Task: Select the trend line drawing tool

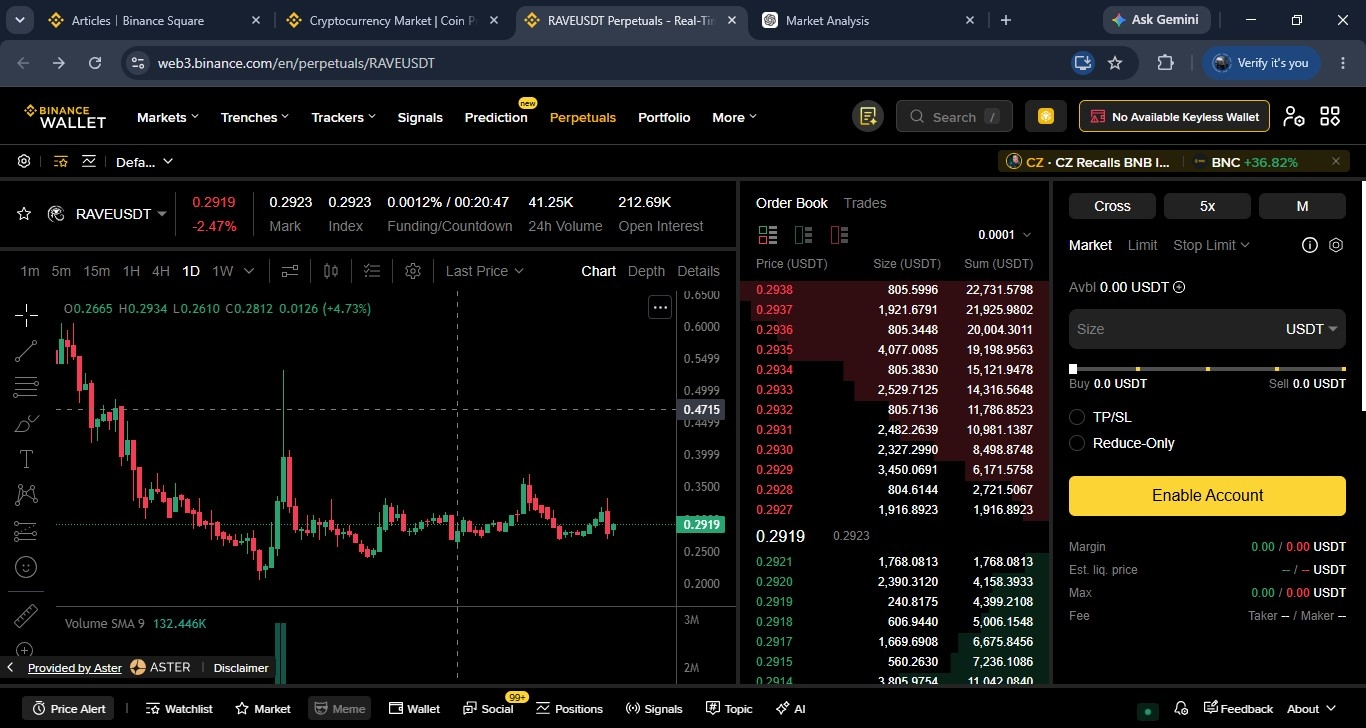Action: pos(26,351)
